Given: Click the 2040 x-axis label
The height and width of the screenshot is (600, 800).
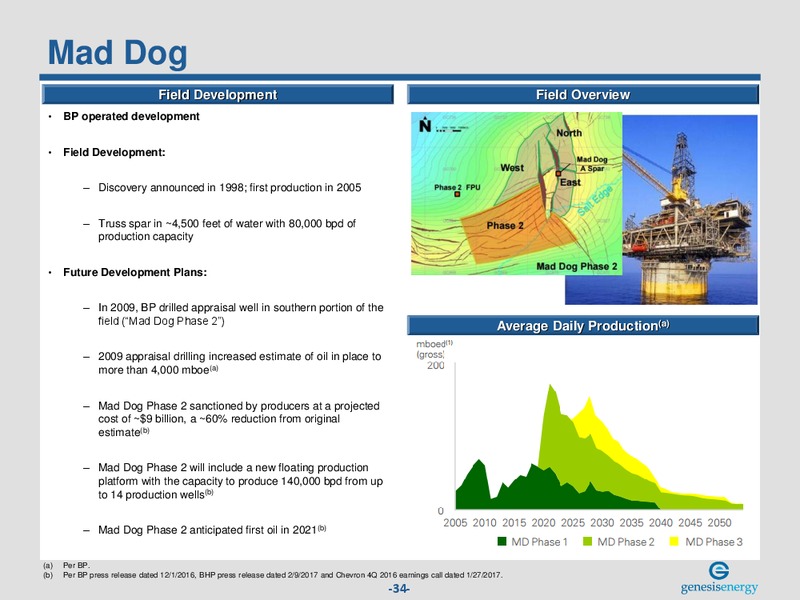Looking at the screenshot, I should [661, 523].
